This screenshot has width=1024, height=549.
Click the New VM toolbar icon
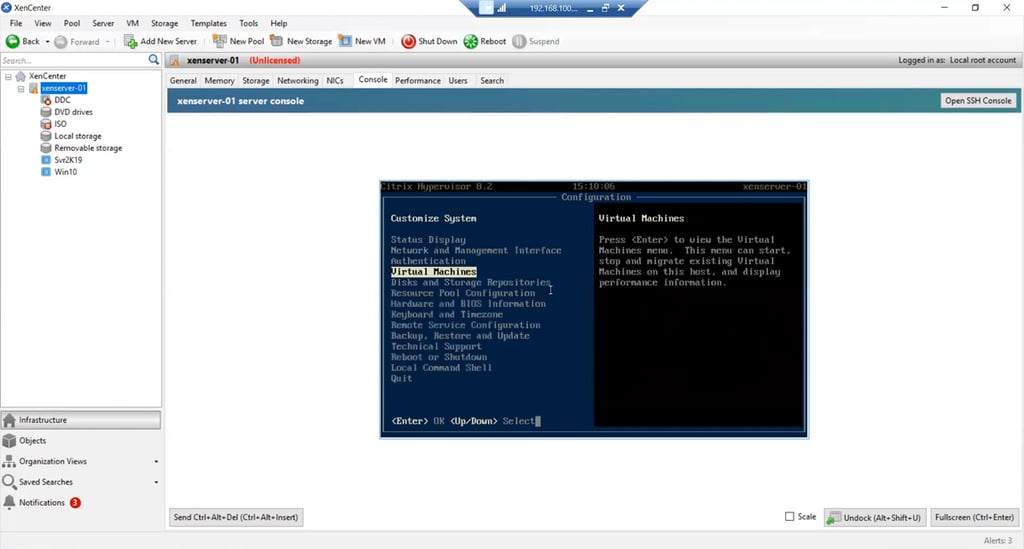[345, 41]
